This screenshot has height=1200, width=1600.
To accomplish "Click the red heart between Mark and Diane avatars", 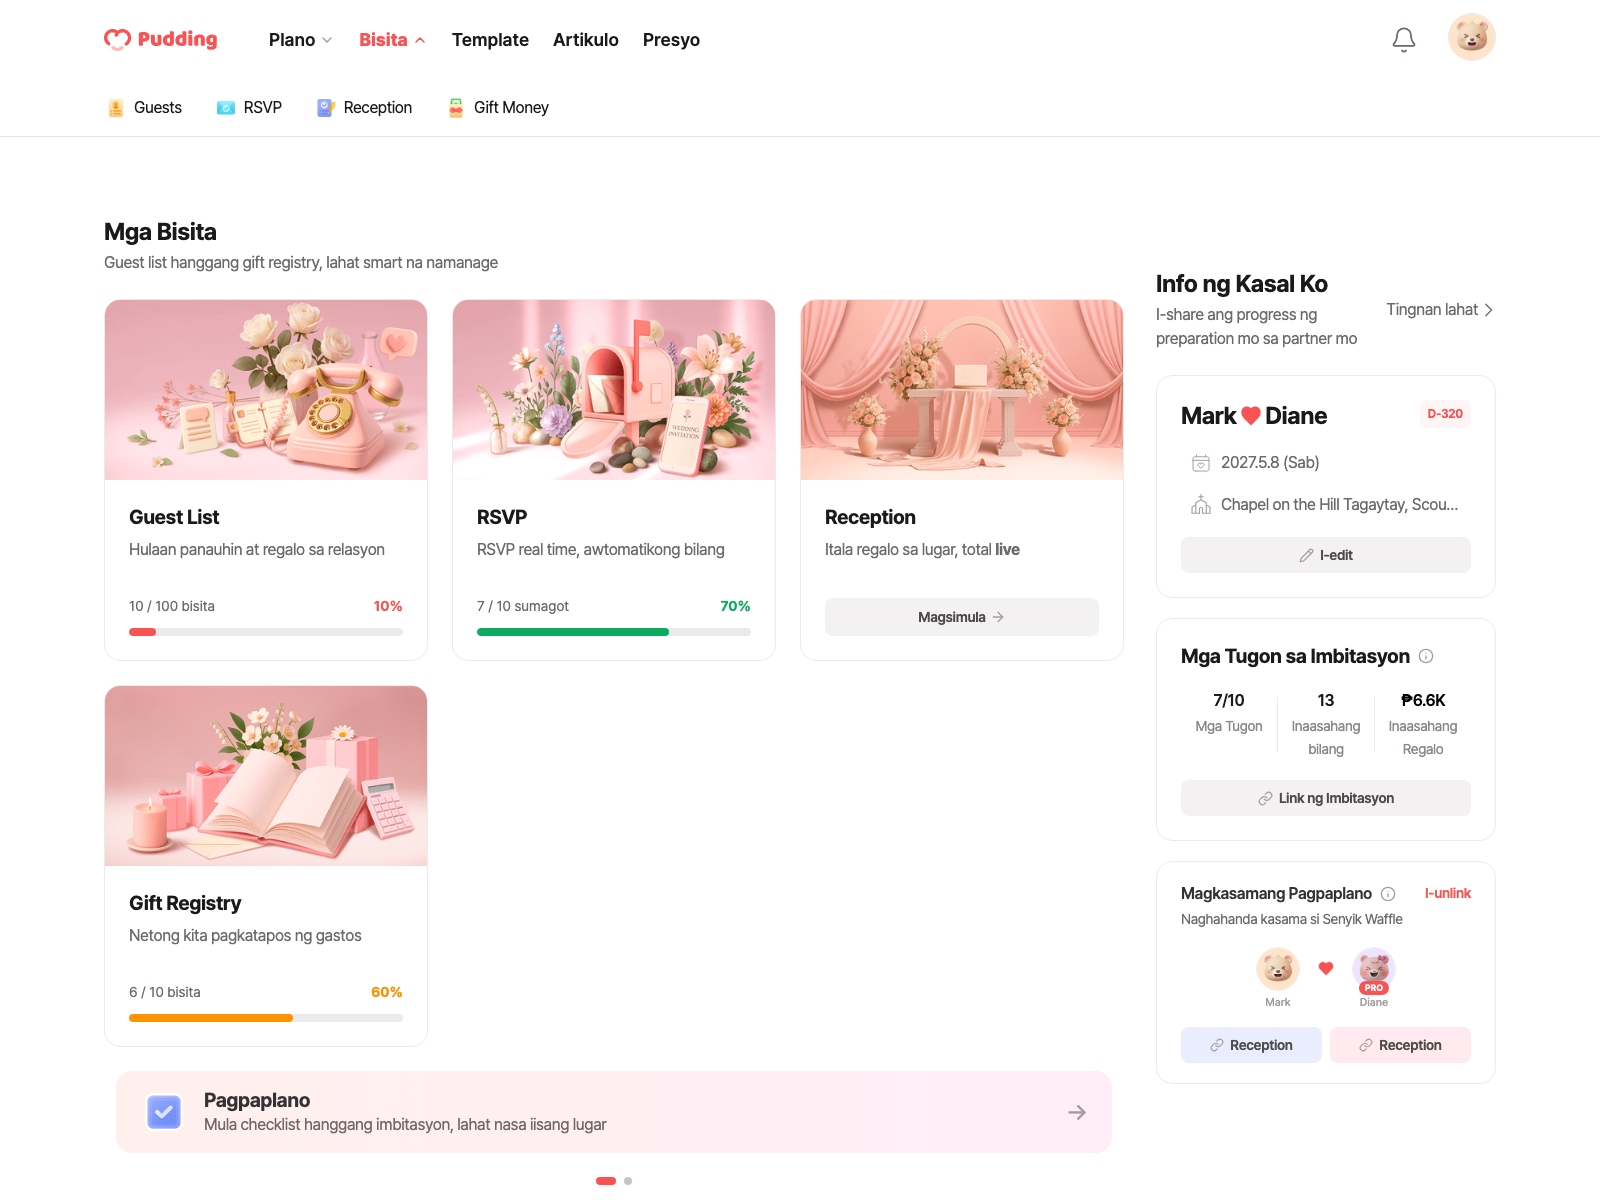I will click(1326, 968).
